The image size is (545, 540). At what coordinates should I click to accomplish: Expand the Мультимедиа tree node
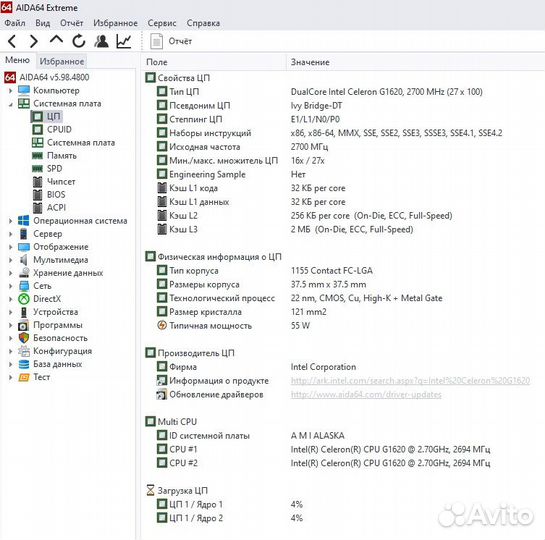[10, 260]
